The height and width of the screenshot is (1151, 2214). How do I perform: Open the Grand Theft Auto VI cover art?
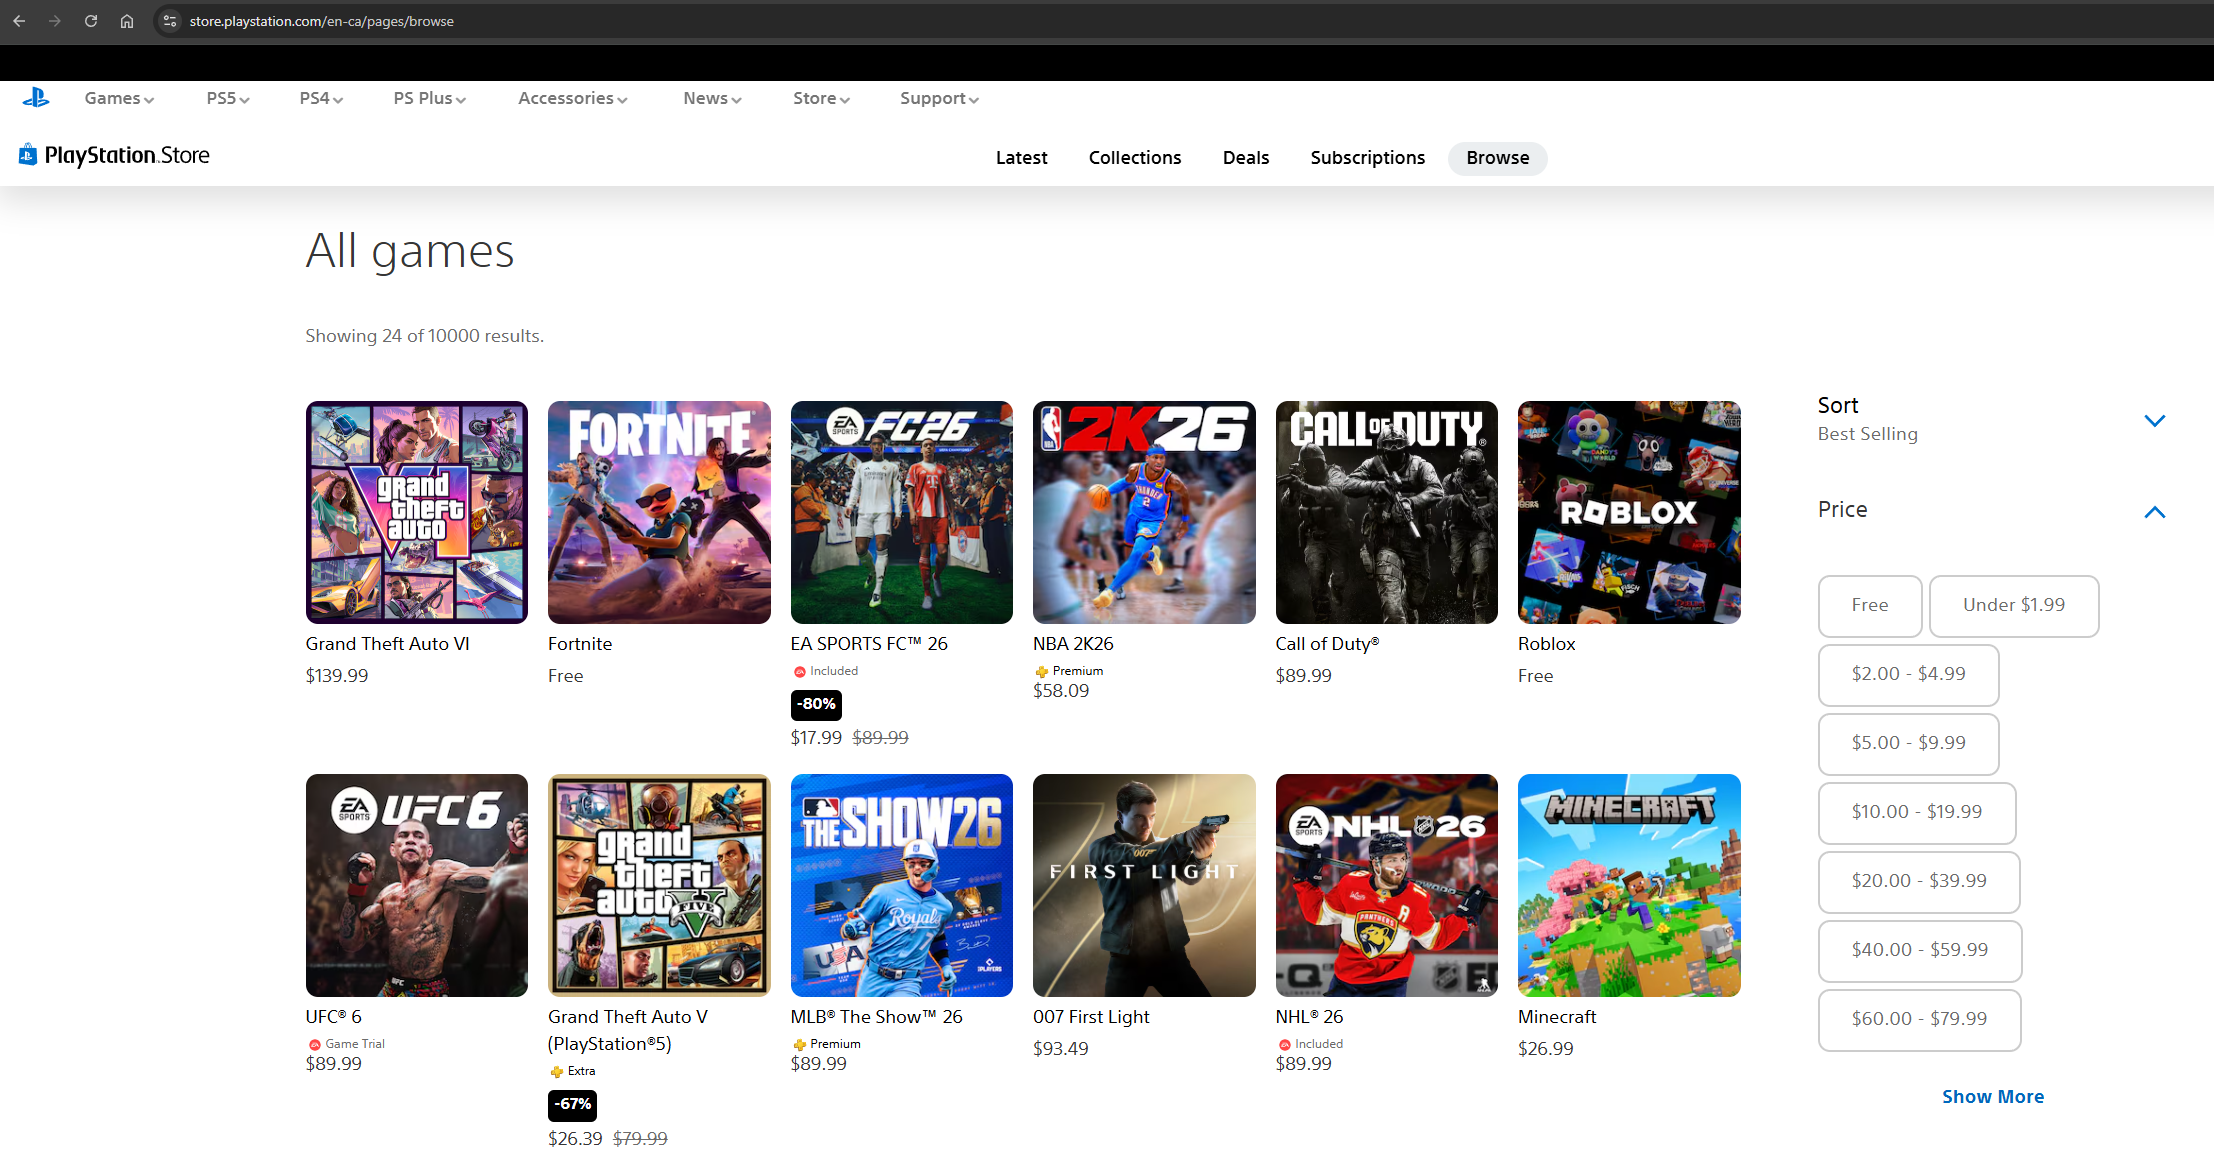tap(417, 512)
